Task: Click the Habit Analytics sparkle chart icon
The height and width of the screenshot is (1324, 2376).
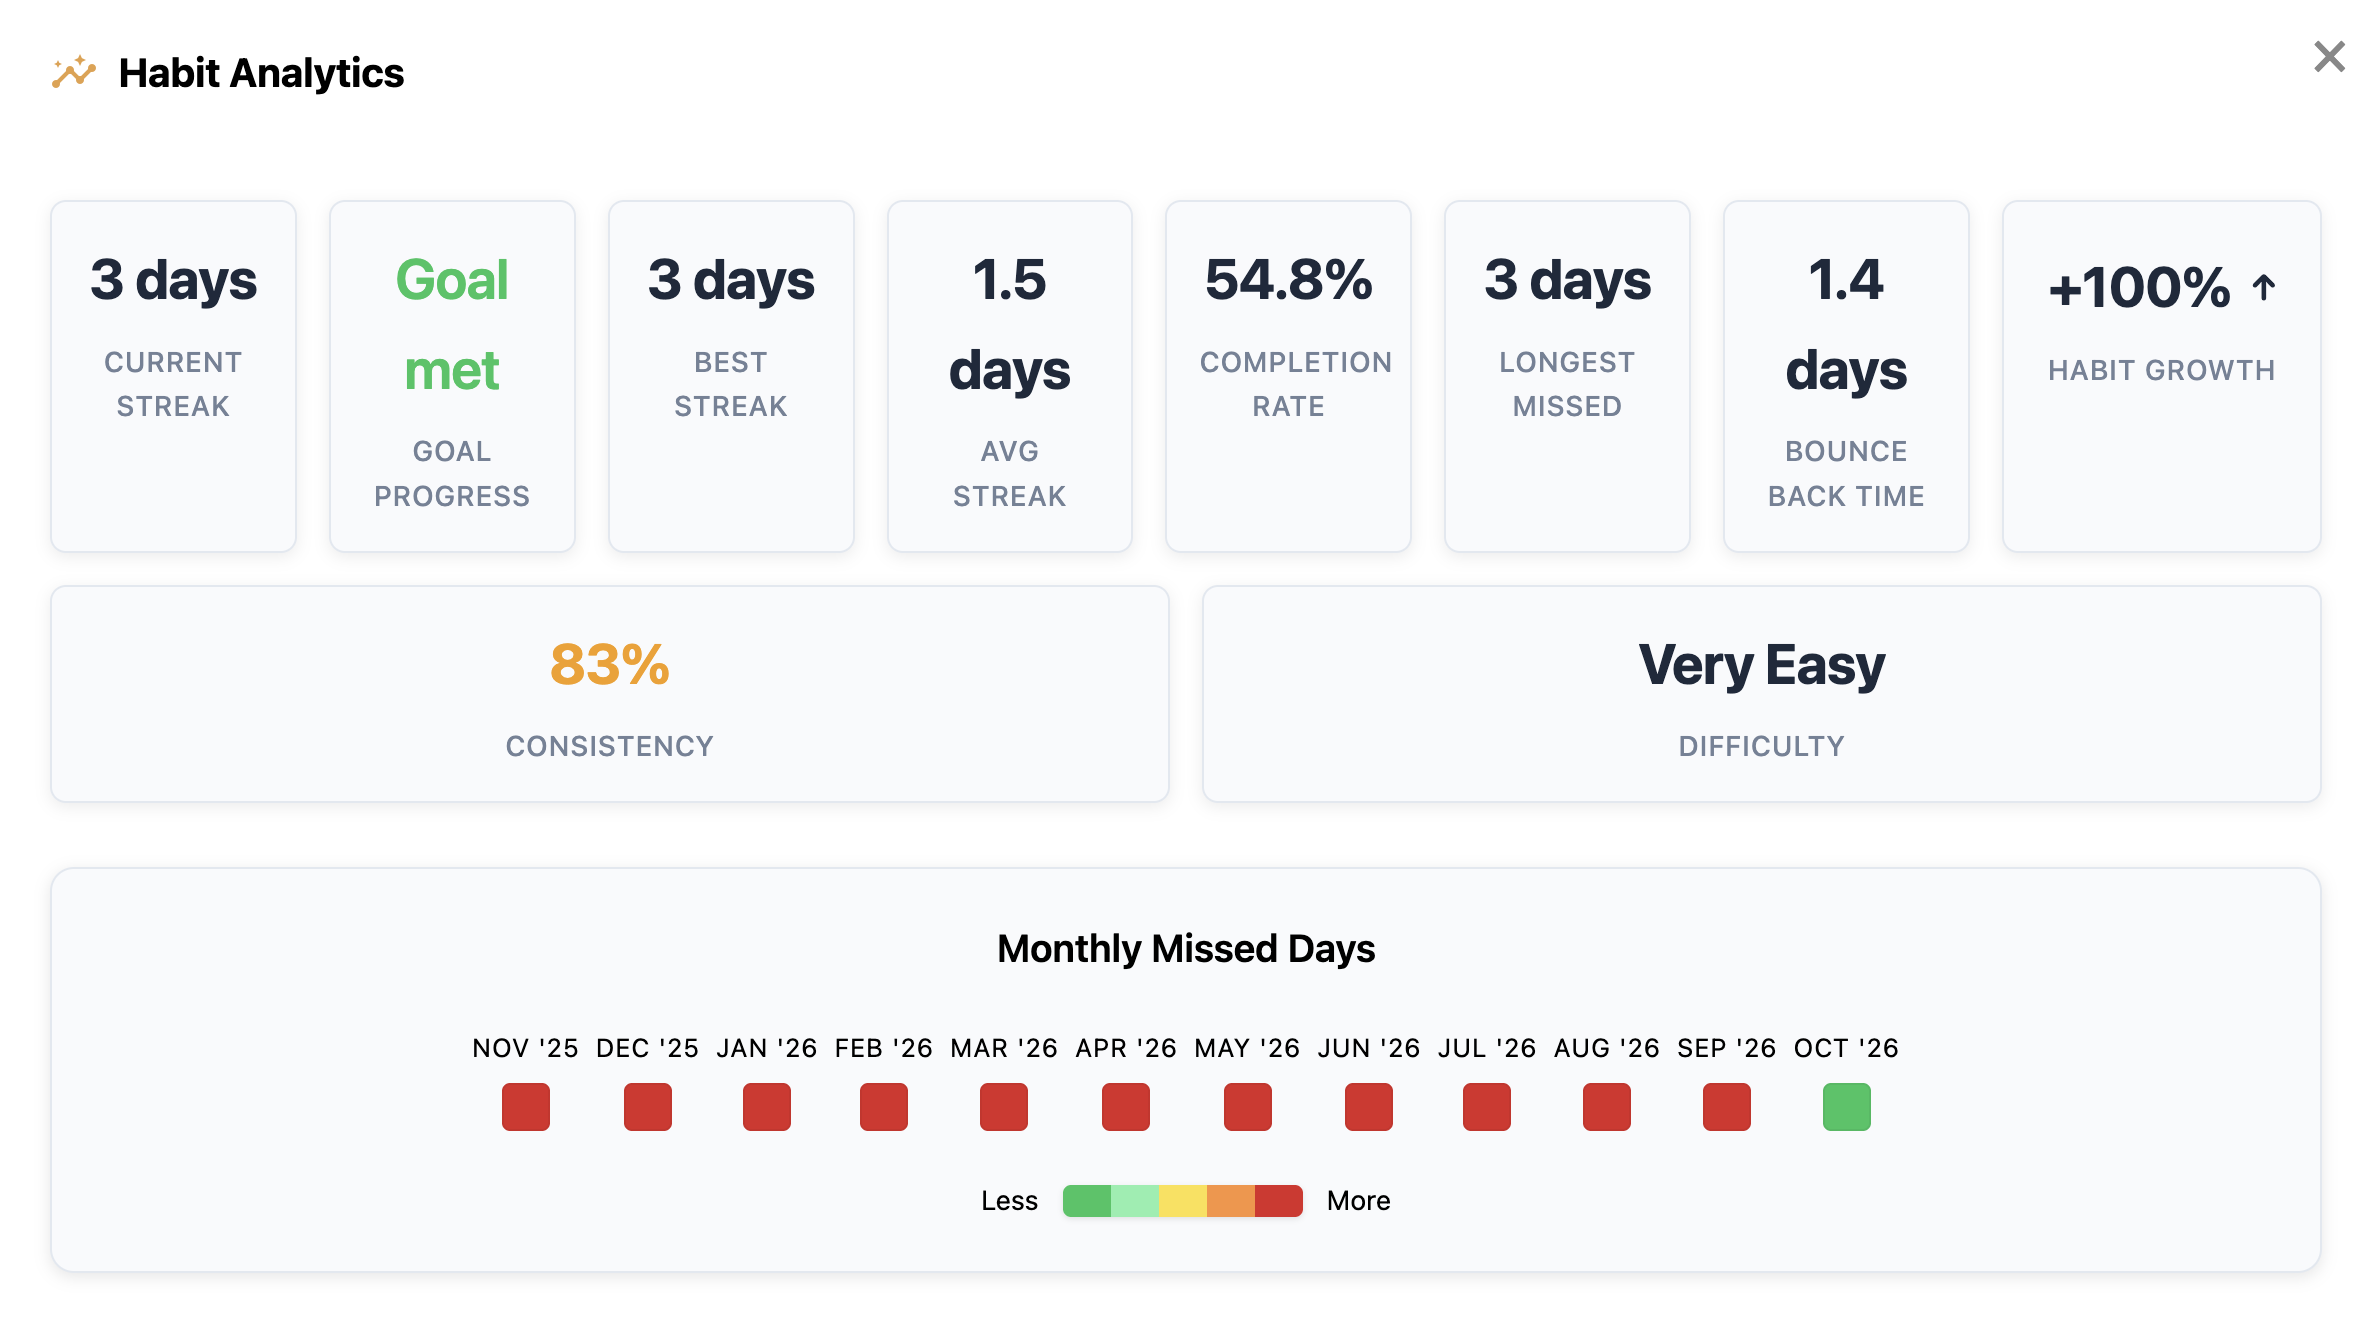Action: pos(74,72)
